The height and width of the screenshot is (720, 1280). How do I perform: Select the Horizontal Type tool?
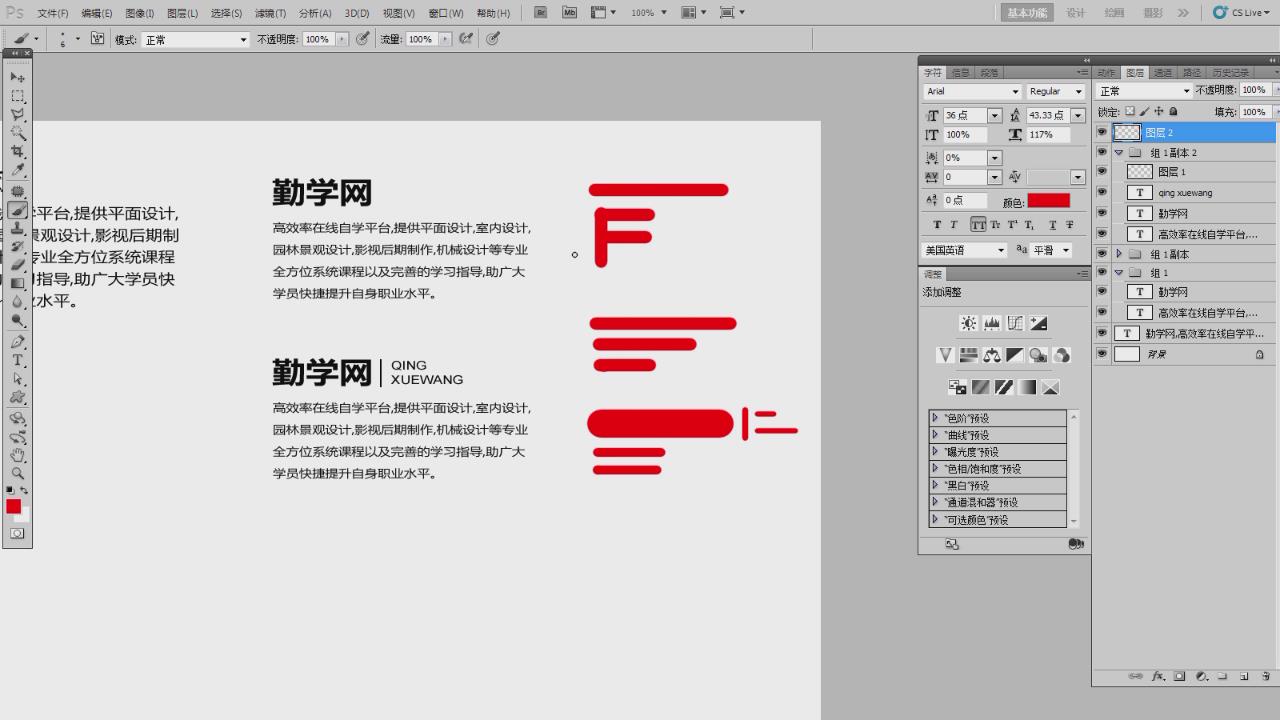[18, 361]
